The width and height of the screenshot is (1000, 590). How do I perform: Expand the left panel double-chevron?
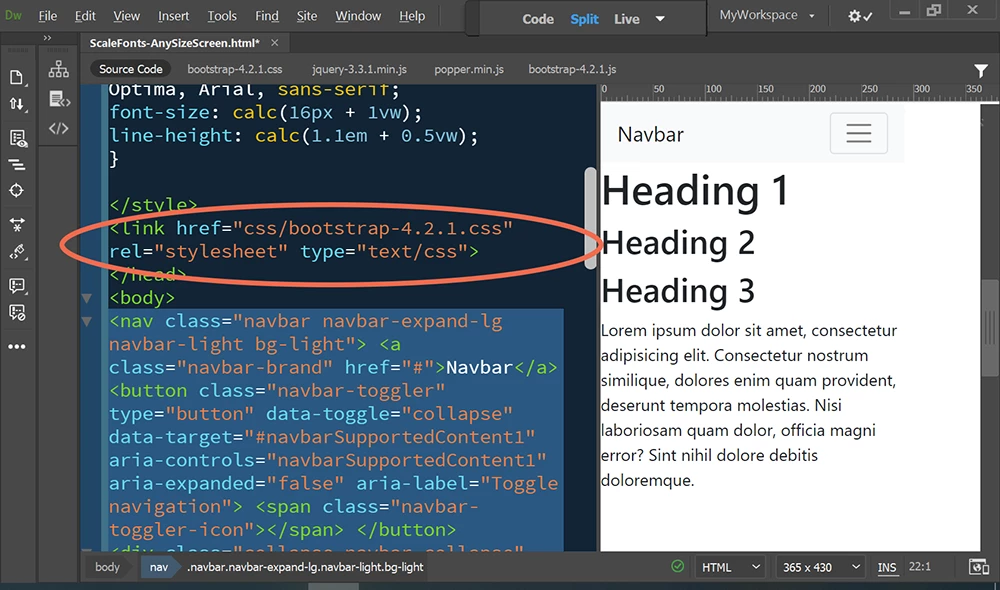(47, 38)
